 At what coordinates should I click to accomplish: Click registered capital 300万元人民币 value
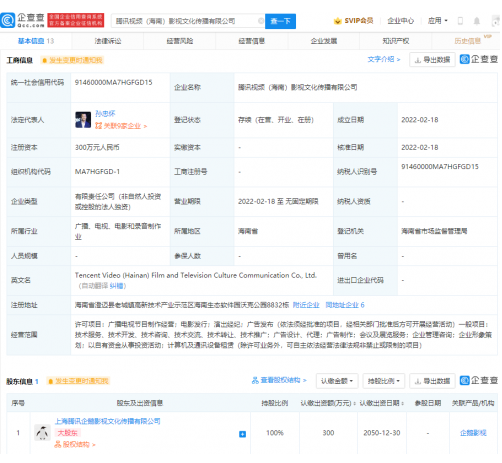[97, 147]
